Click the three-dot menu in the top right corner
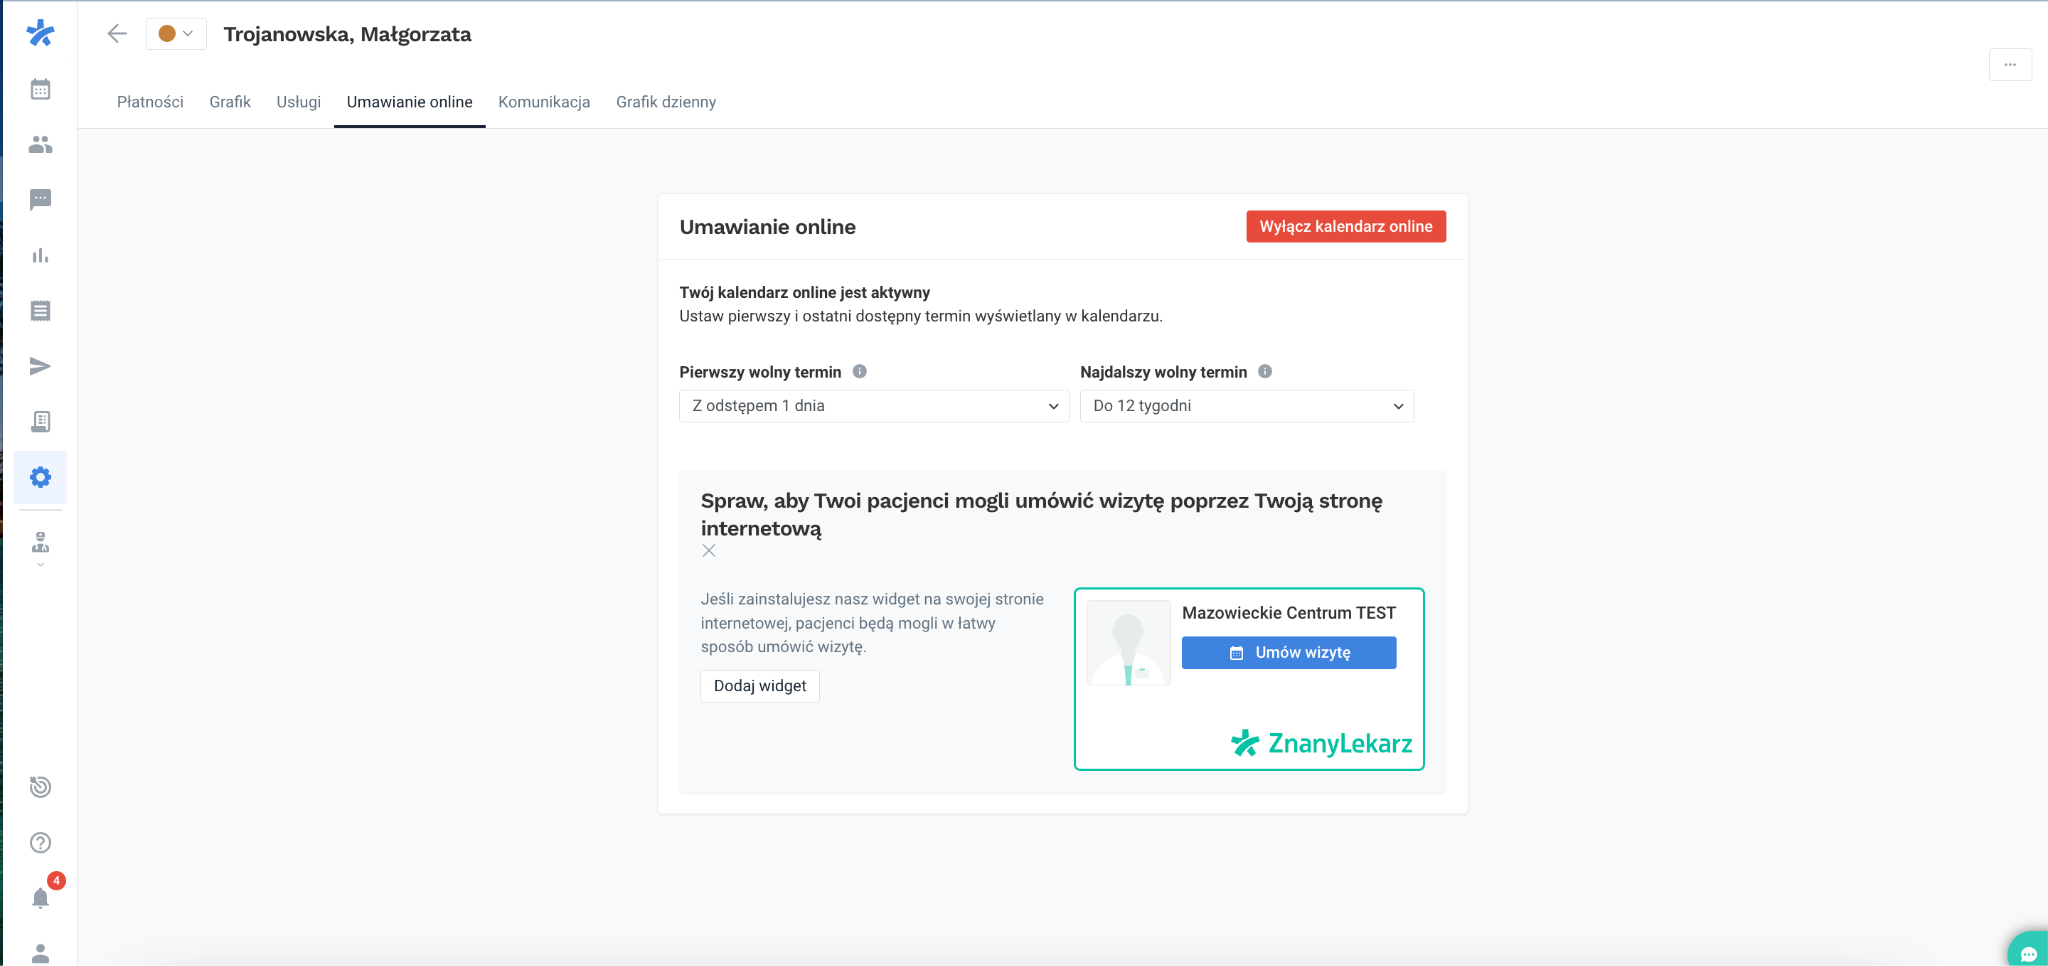 pos(2011,64)
